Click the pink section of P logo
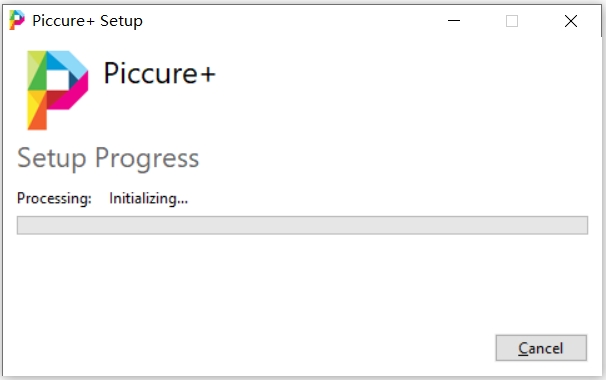The image size is (606, 380). (75, 95)
